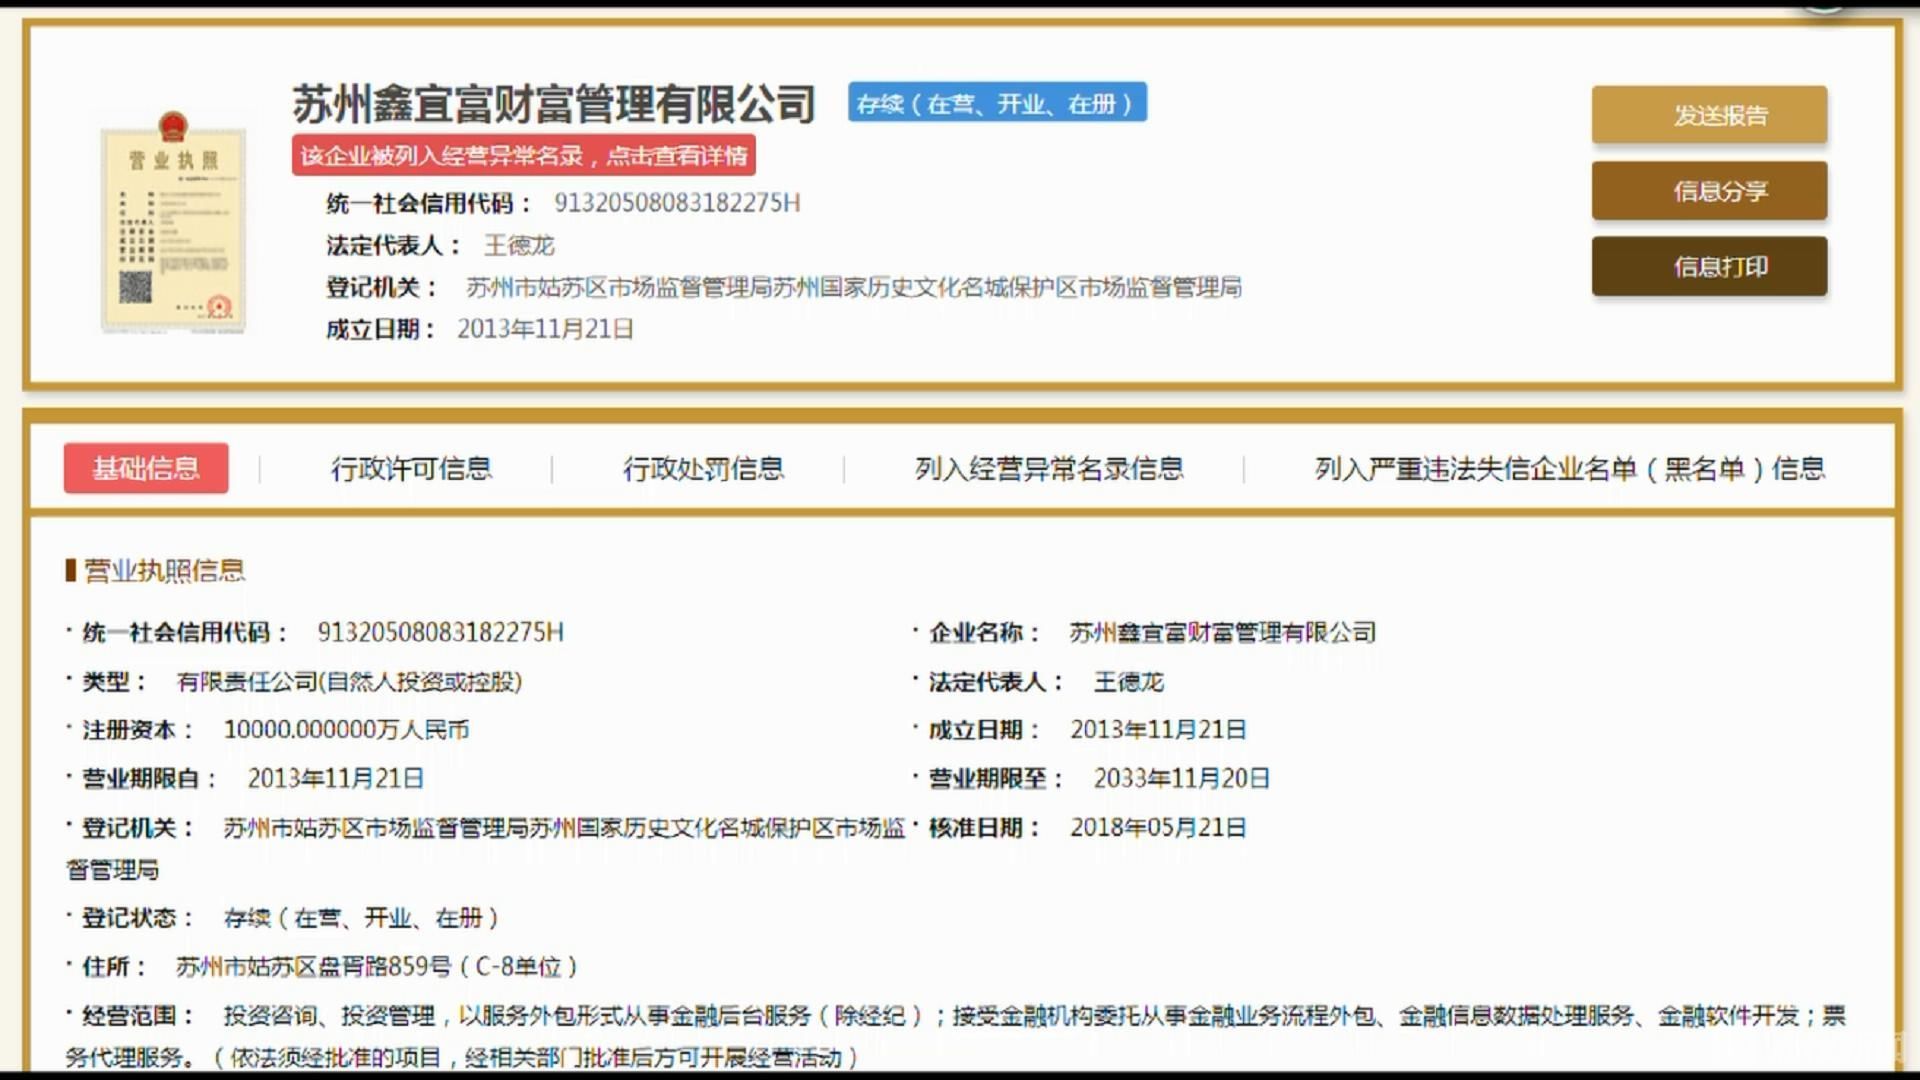
Task: Click the company name heading 苏州鑫宜富财富管理有限公司
Action: [x=553, y=104]
